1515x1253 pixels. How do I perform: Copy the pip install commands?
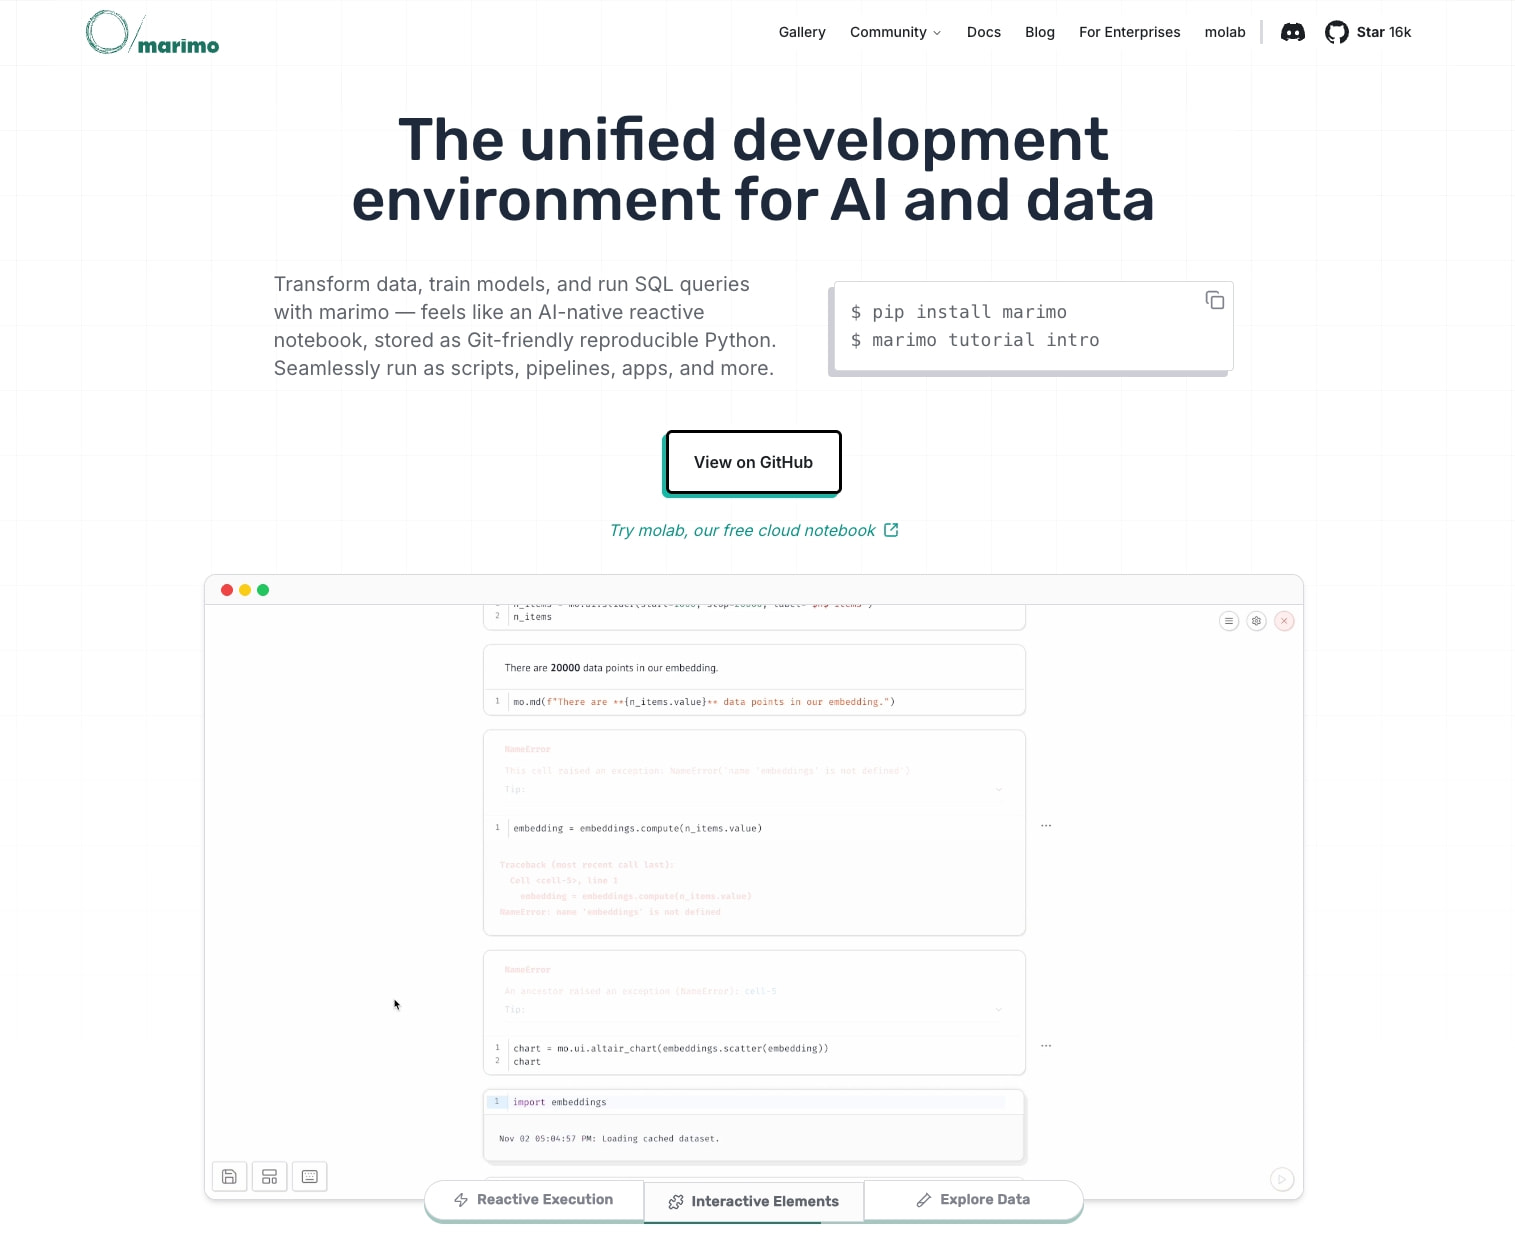point(1214,300)
